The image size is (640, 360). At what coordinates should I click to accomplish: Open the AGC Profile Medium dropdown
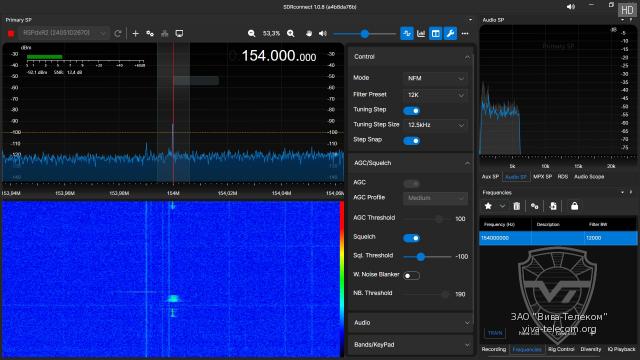436,198
